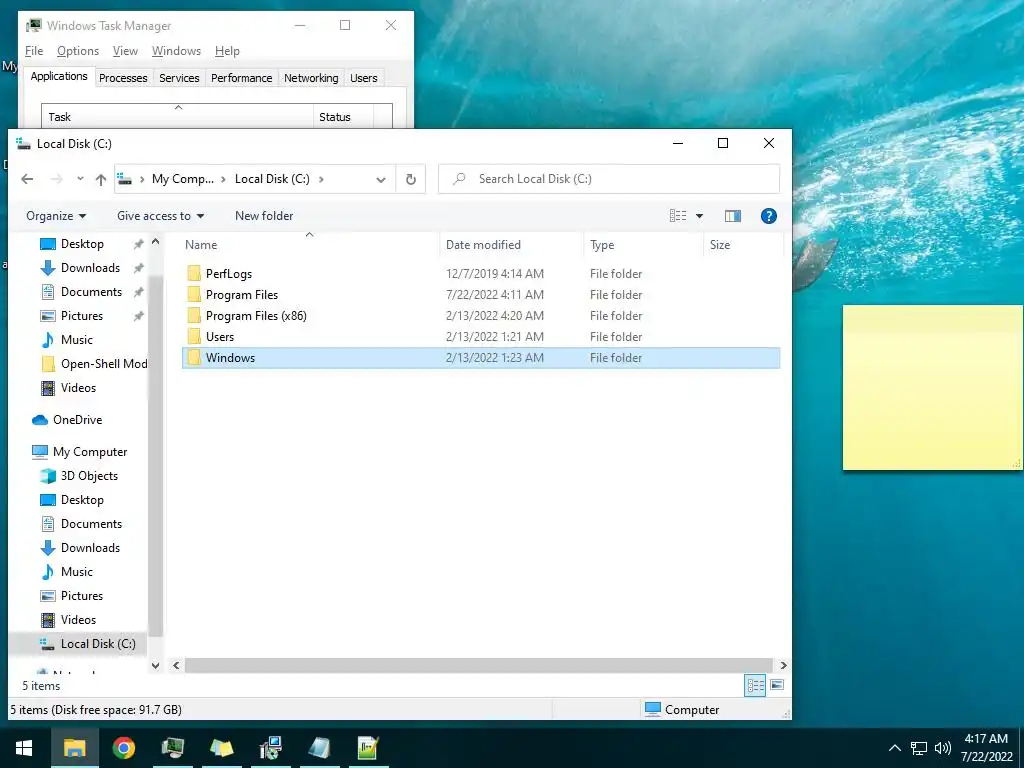Open the Start menu
The width and height of the screenshot is (1024, 768).
tap(25, 748)
